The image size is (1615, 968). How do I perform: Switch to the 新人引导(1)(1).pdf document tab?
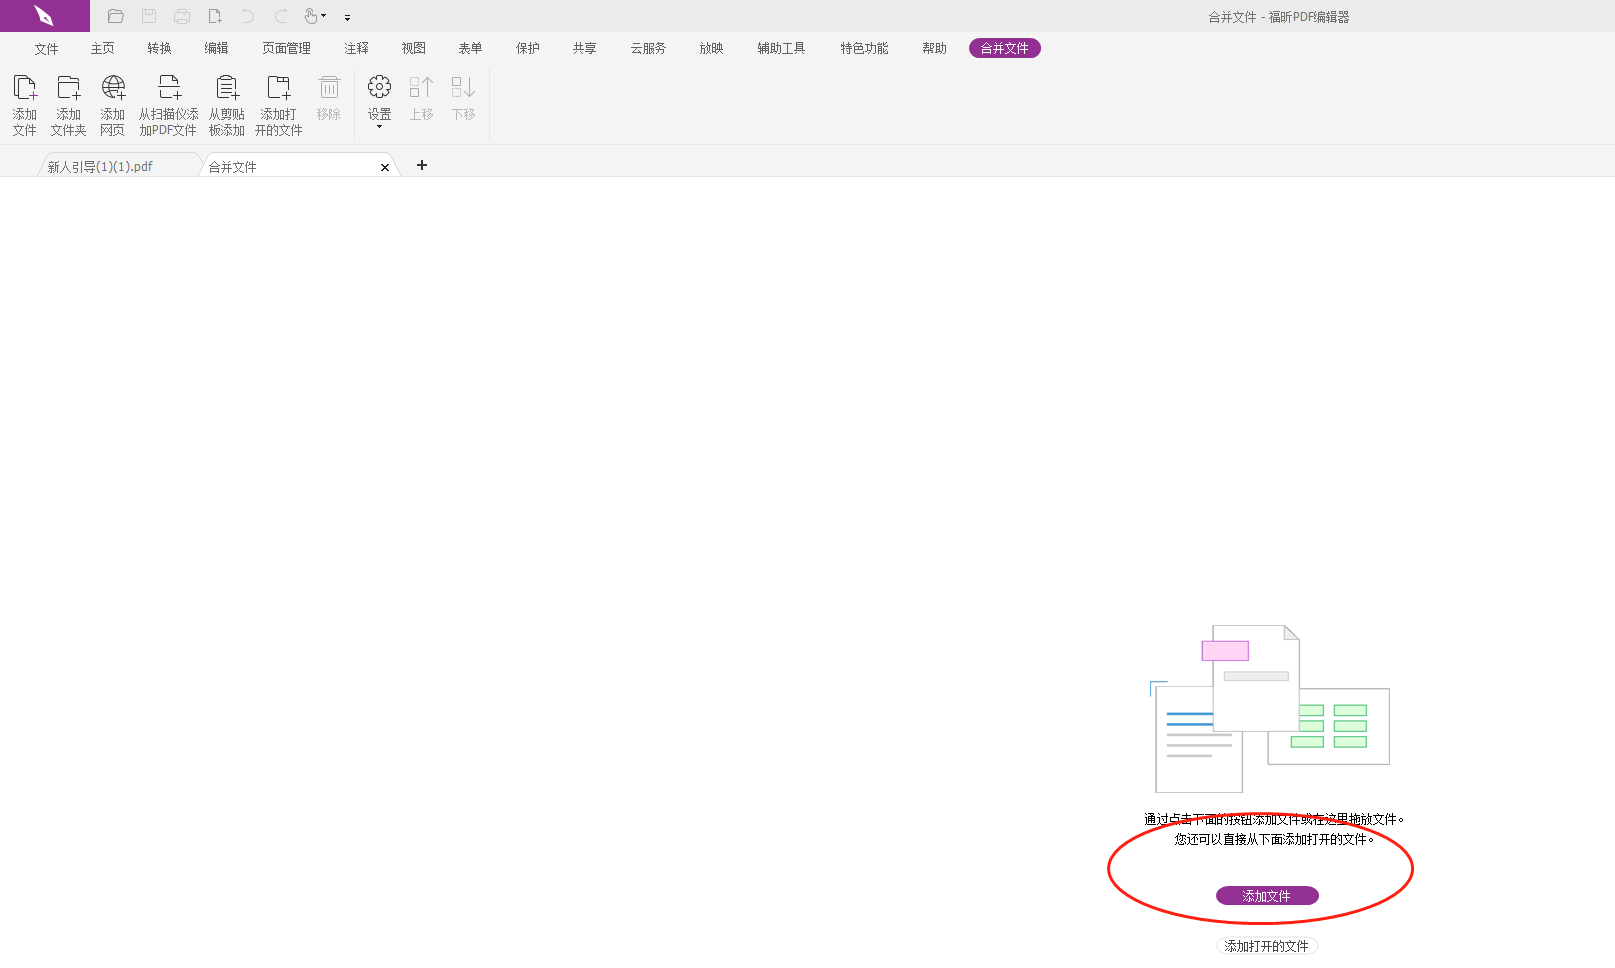(100, 167)
